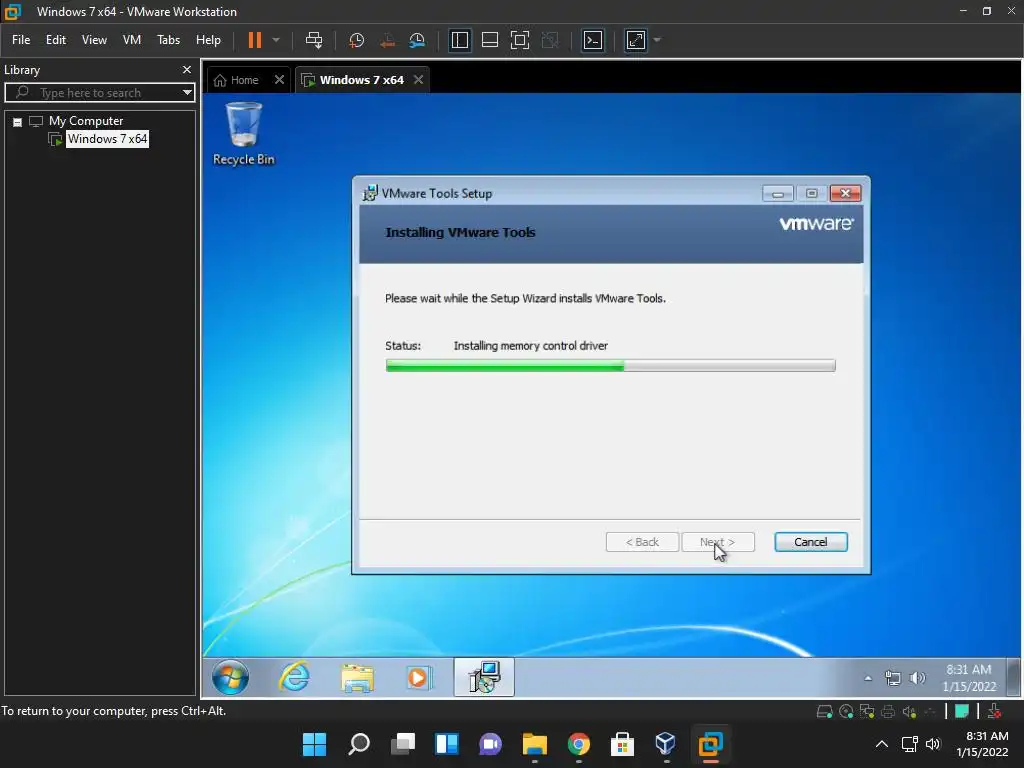The image size is (1024, 768).
Task: Close the Home tab
Action: pyautogui.click(x=280, y=80)
